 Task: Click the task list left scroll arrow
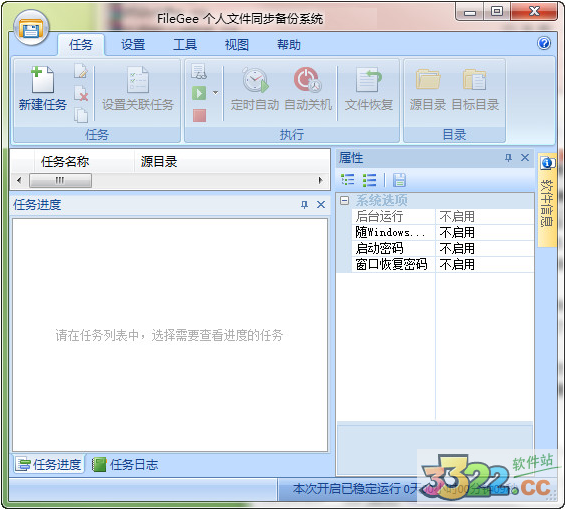pos(20,180)
